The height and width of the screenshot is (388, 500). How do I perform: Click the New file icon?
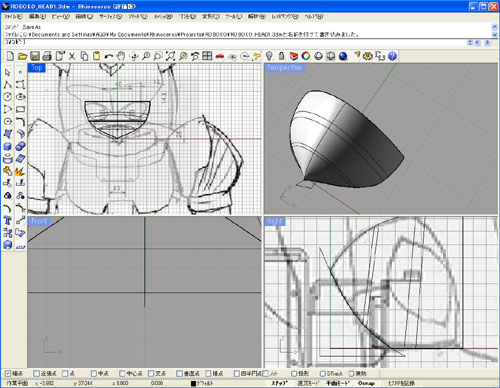[10, 56]
